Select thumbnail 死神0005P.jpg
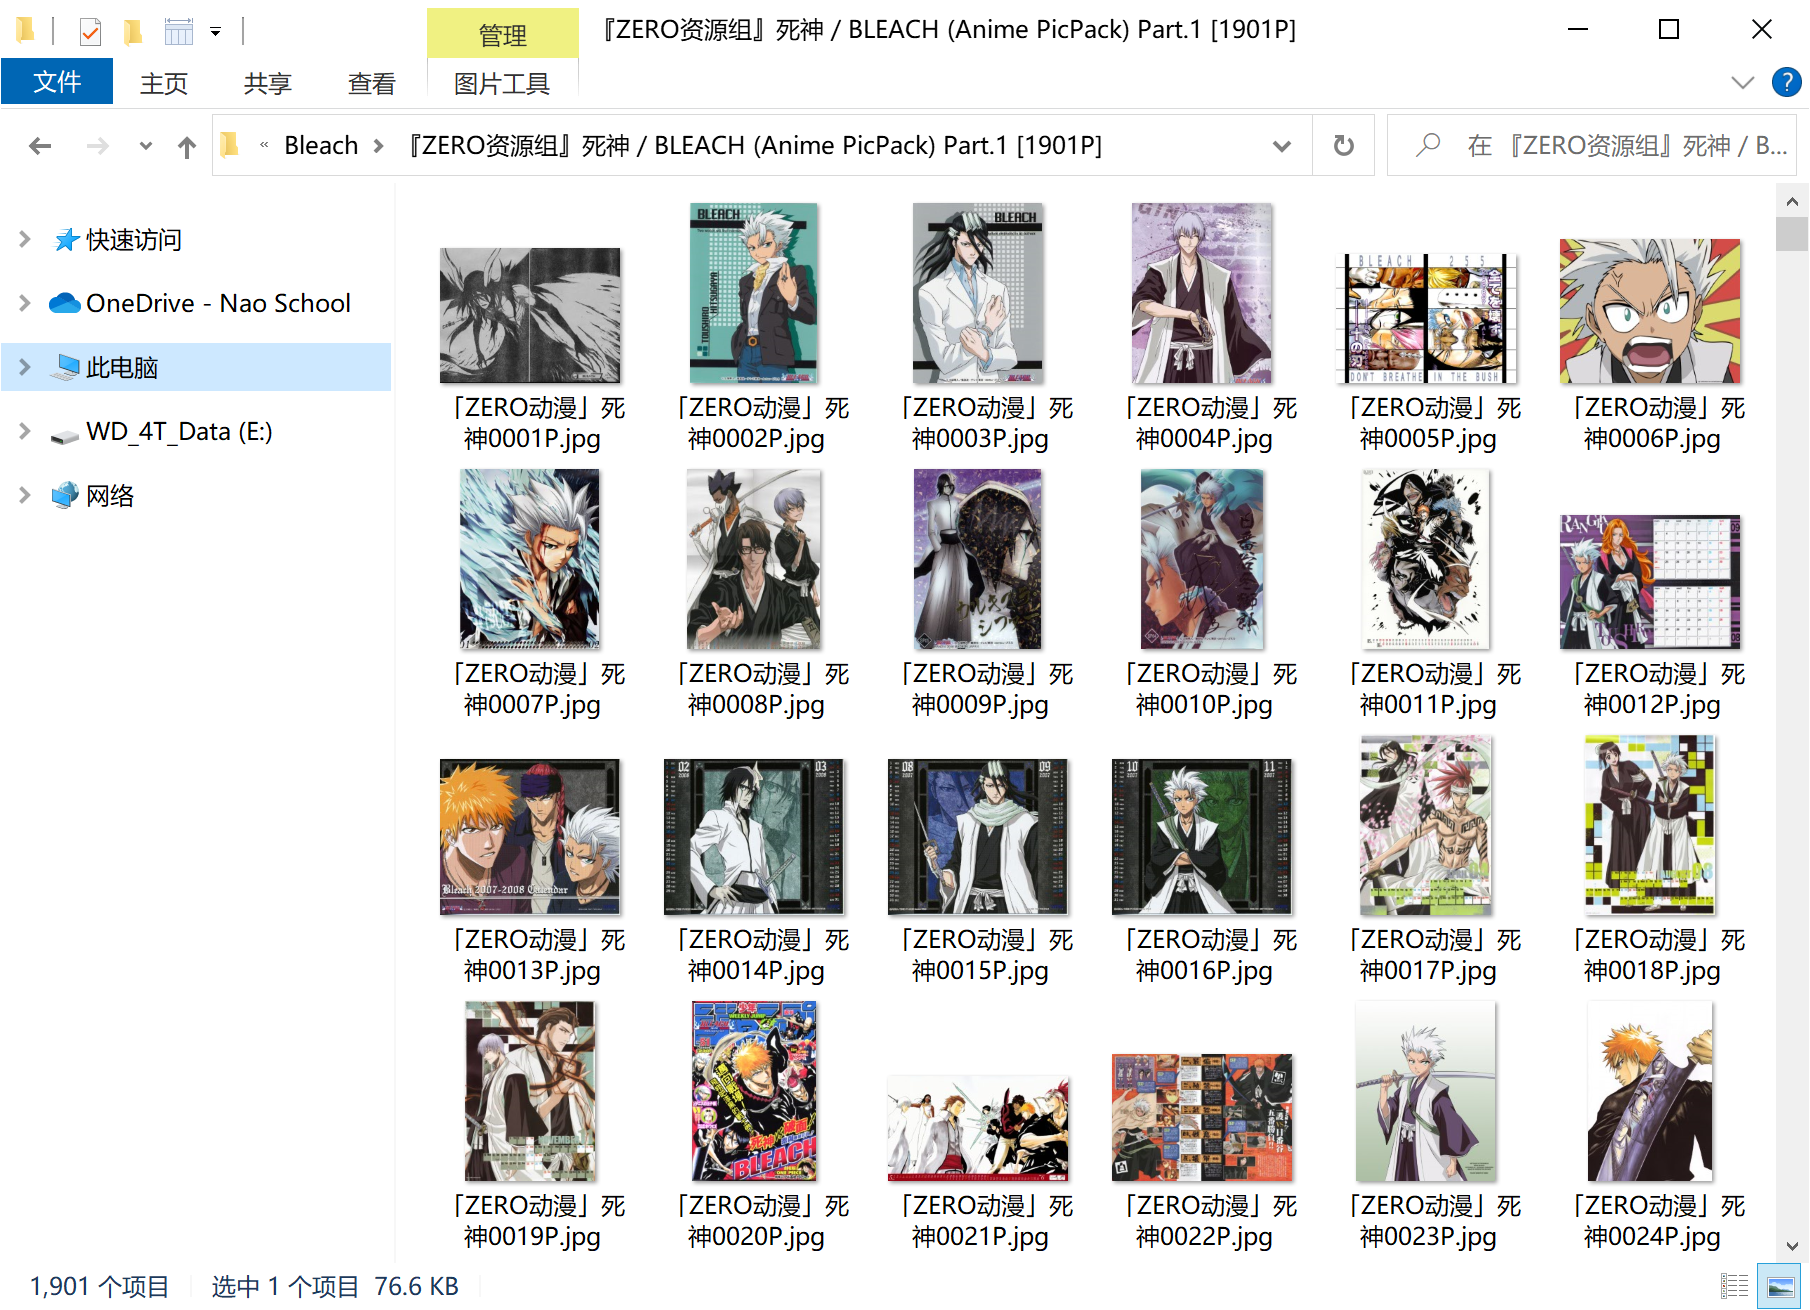The height and width of the screenshot is (1310, 1810). (1426, 319)
